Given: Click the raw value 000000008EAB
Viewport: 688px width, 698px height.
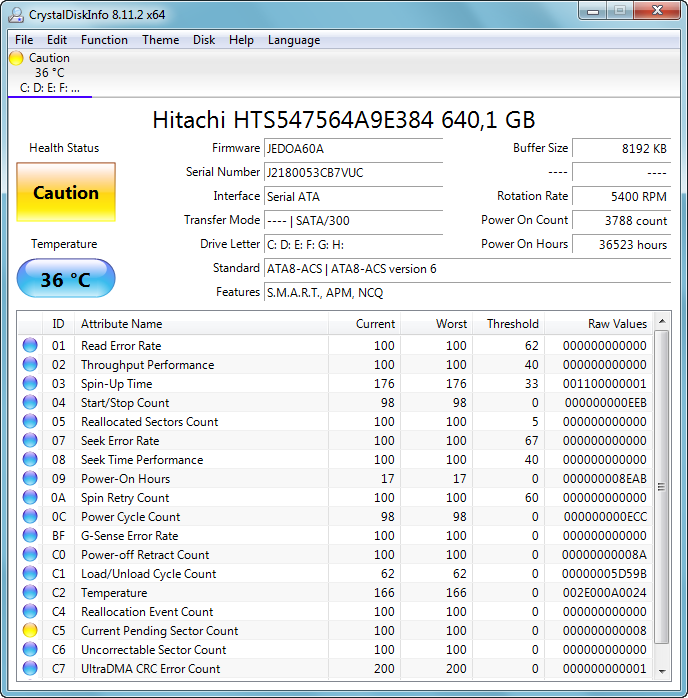Looking at the screenshot, I should [x=604, y=479].
